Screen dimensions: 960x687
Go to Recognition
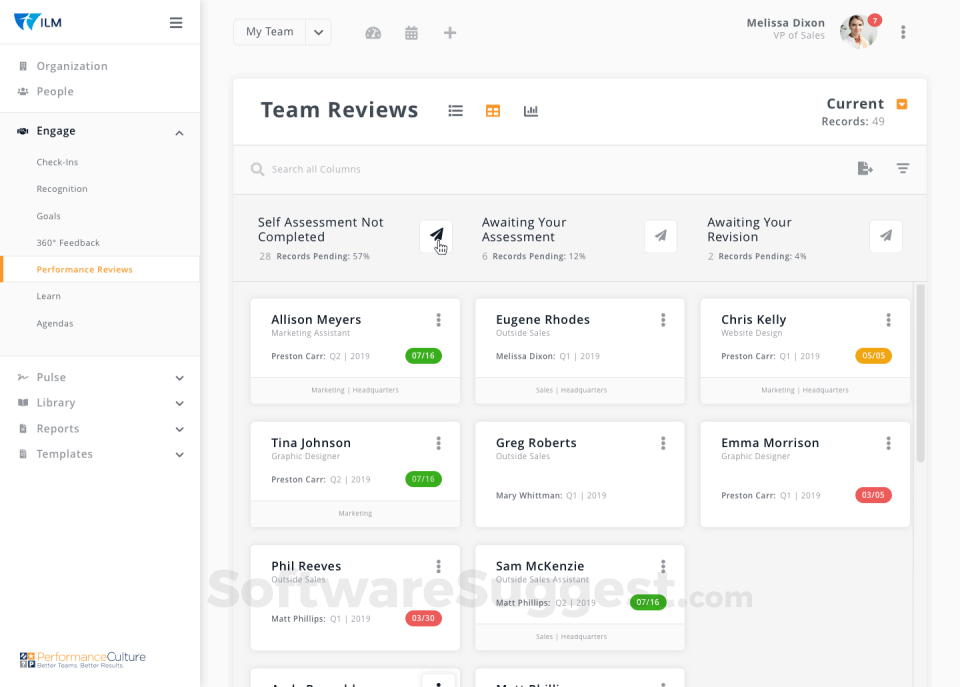point(62,189)
